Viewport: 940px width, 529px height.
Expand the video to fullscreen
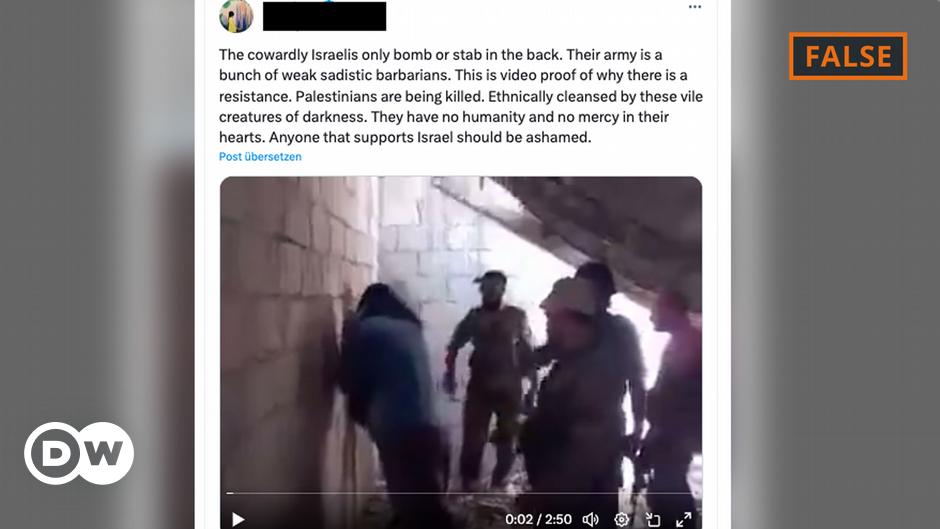683,519
